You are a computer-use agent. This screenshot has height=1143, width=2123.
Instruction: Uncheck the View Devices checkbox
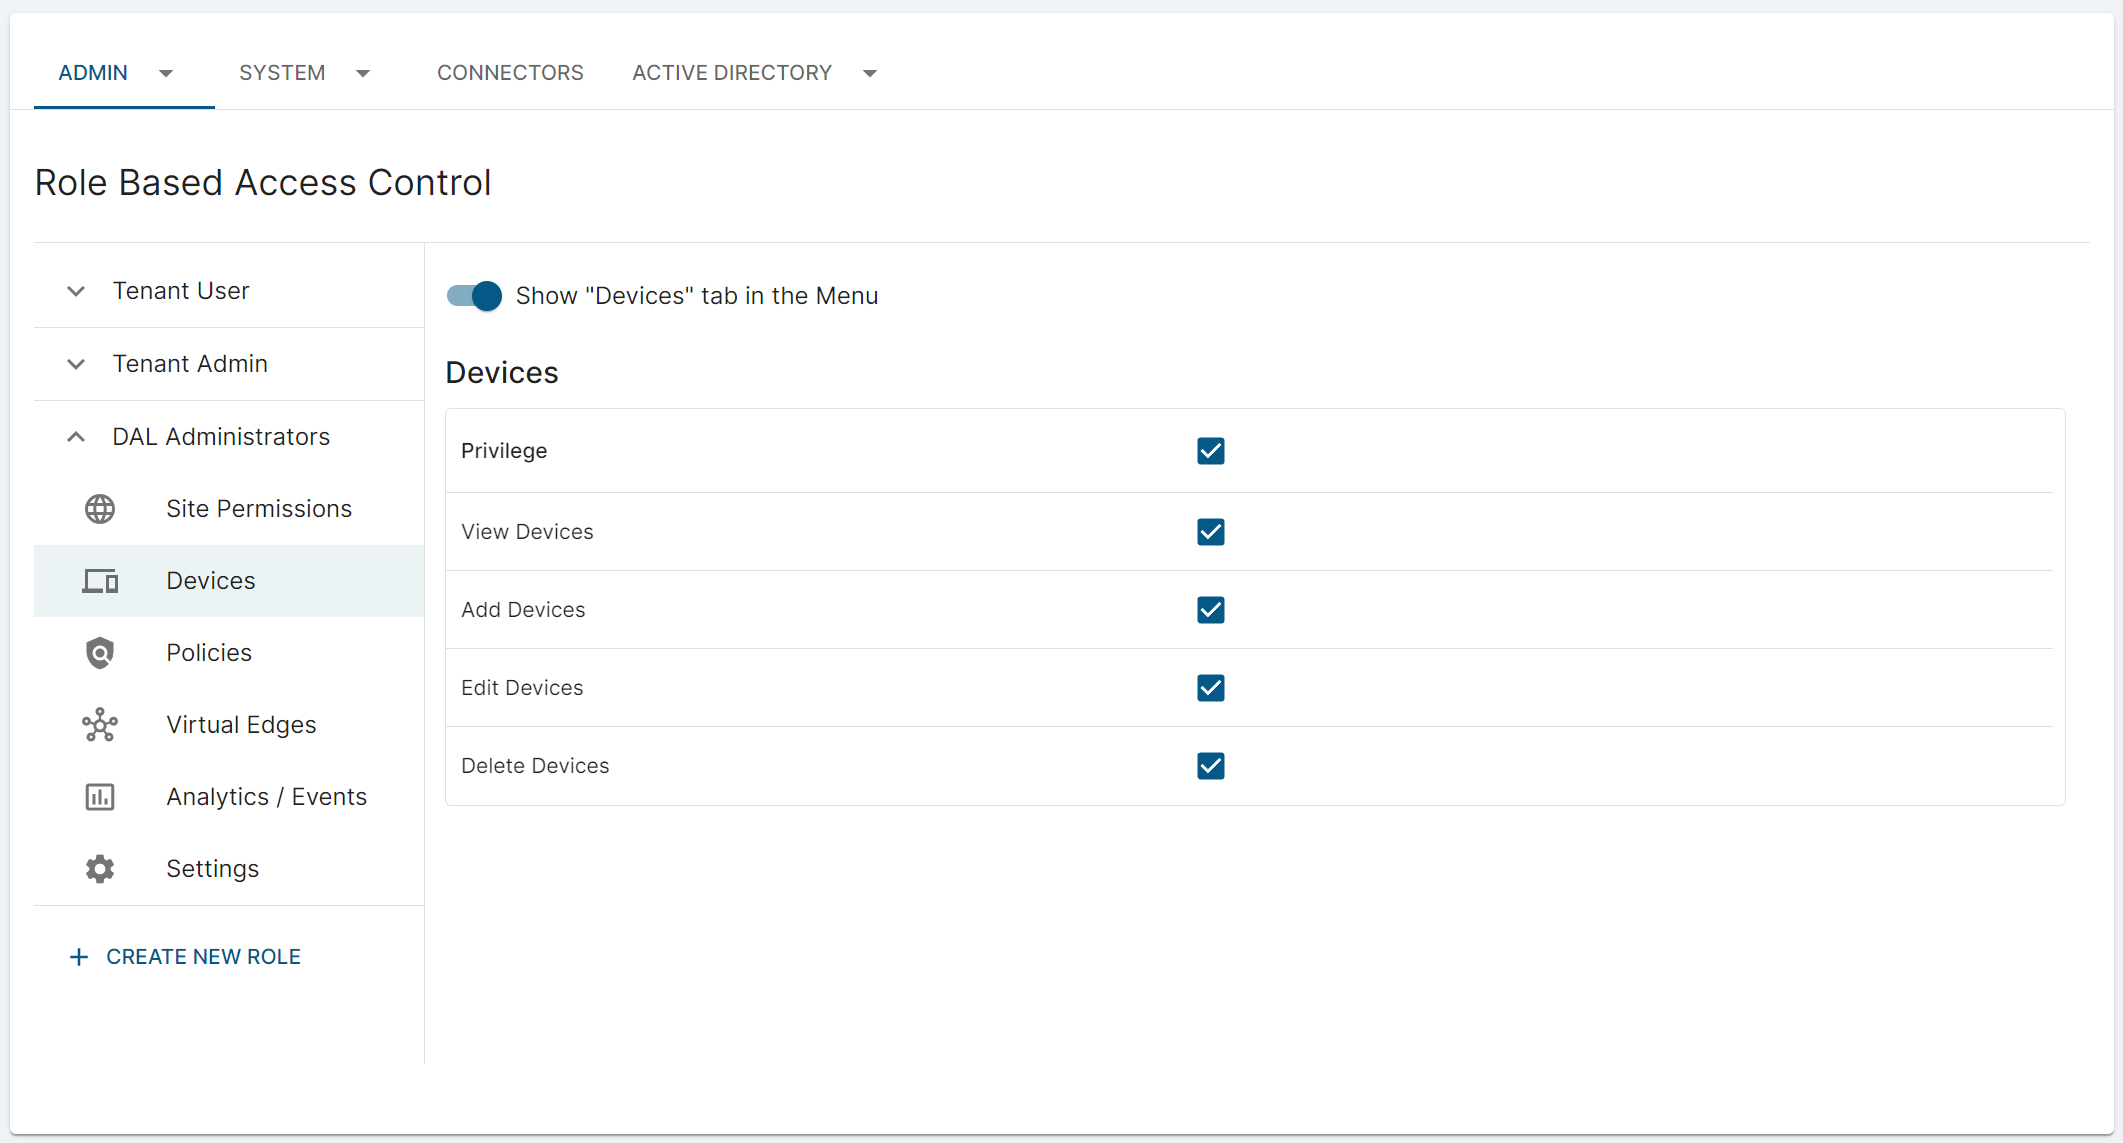tap(1210, 532)
